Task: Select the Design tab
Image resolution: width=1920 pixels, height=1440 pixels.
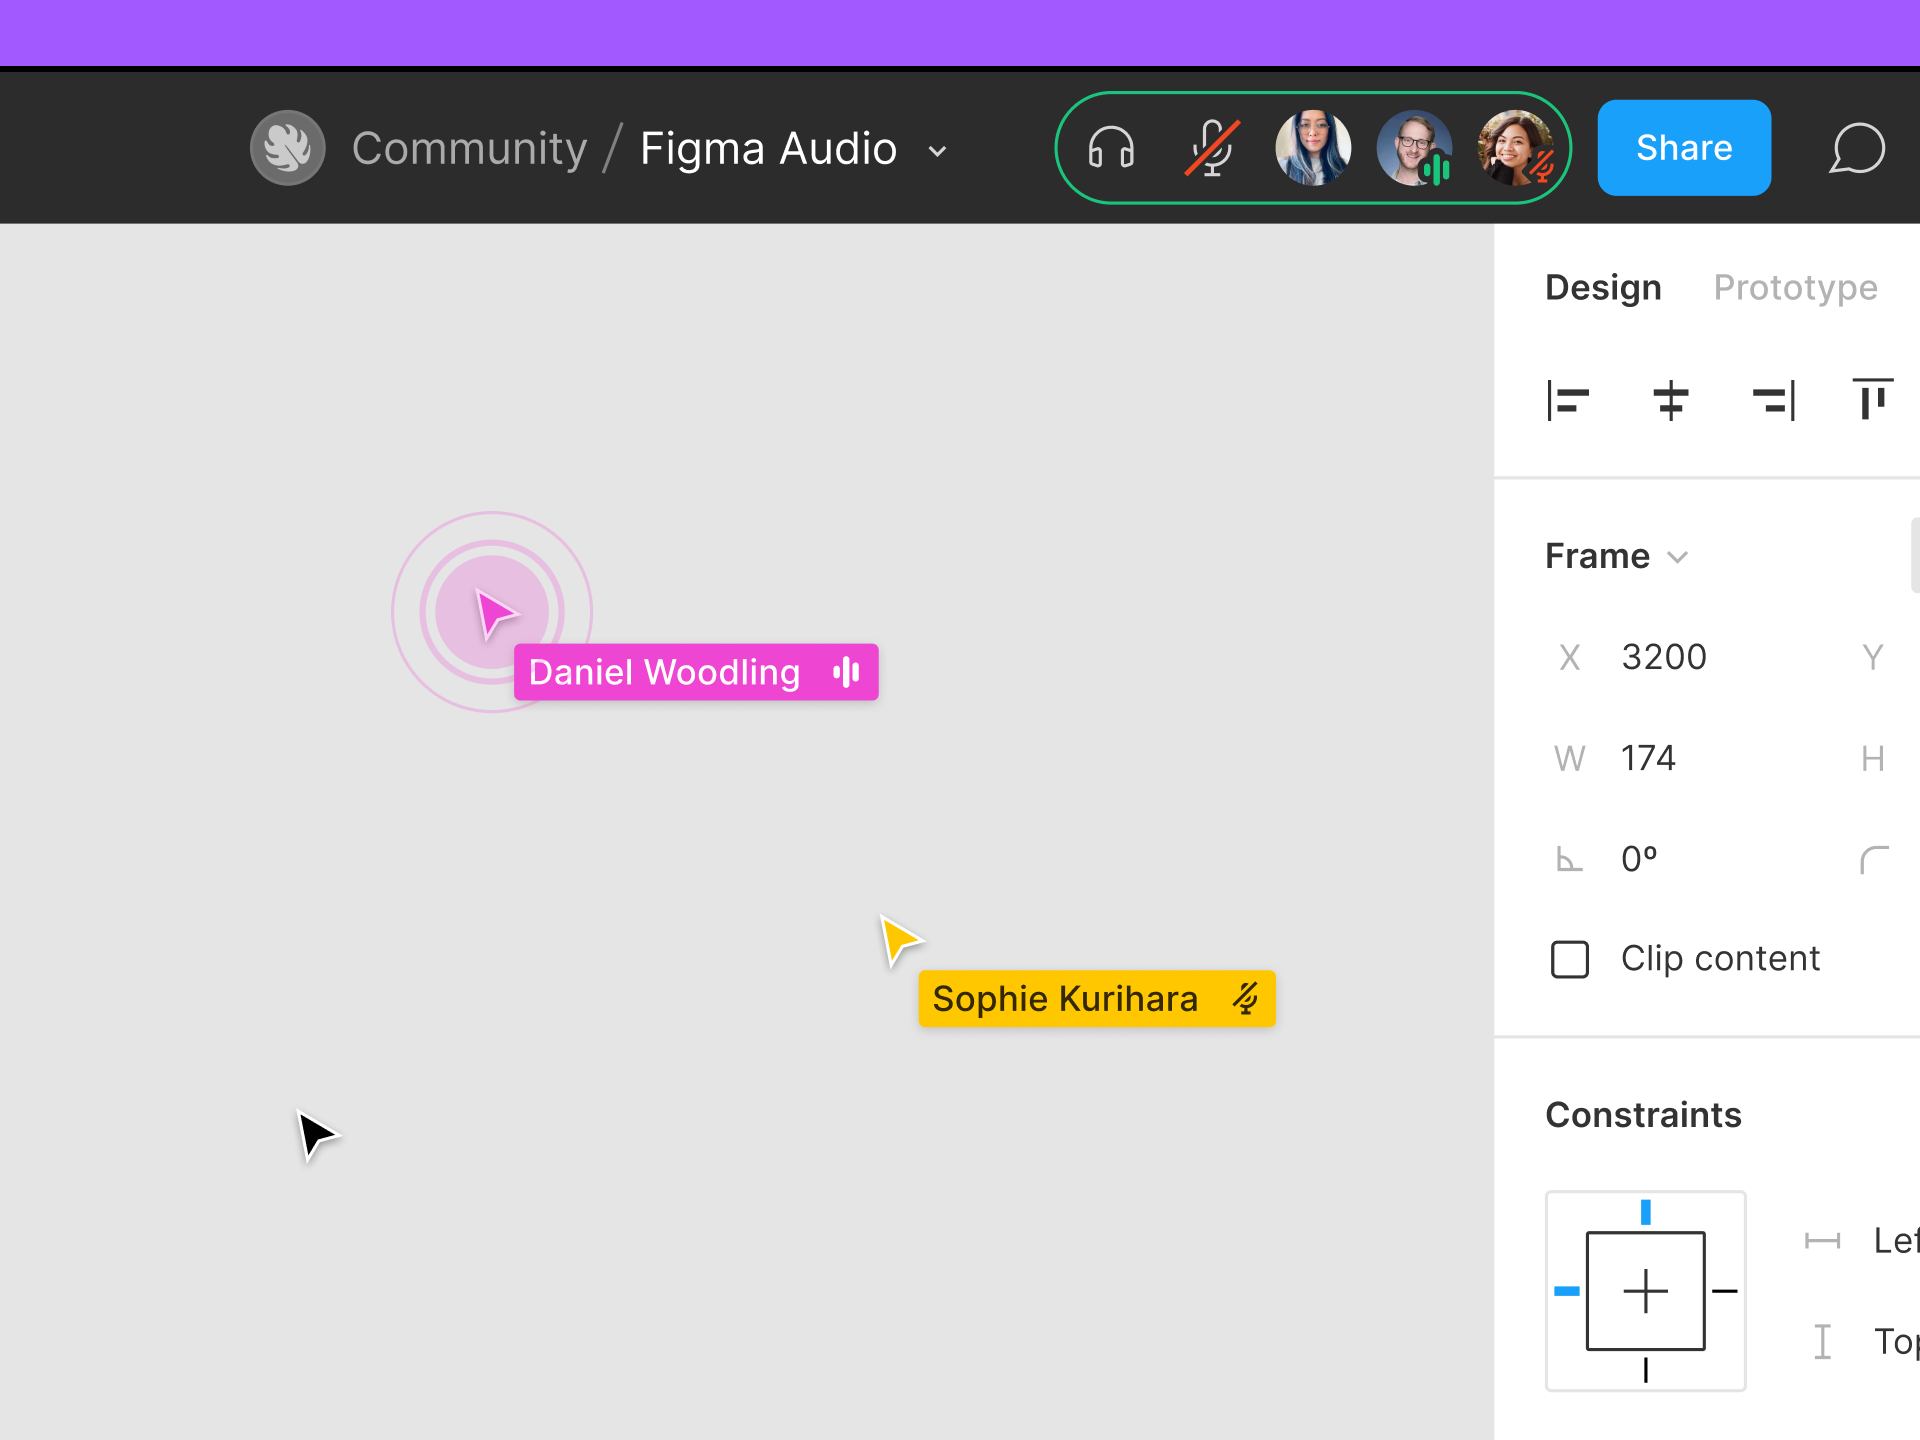Action: point(1602,288)
